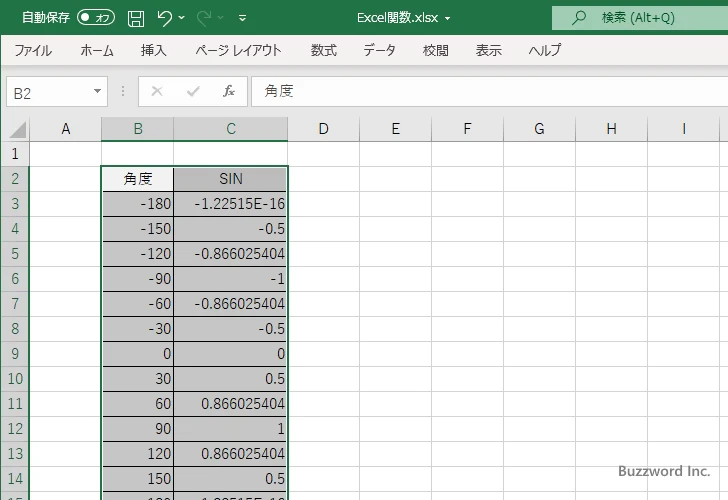Click the Select All corner triangle
The height and width of the screenshot is (500, 728).
pos(18,130)
